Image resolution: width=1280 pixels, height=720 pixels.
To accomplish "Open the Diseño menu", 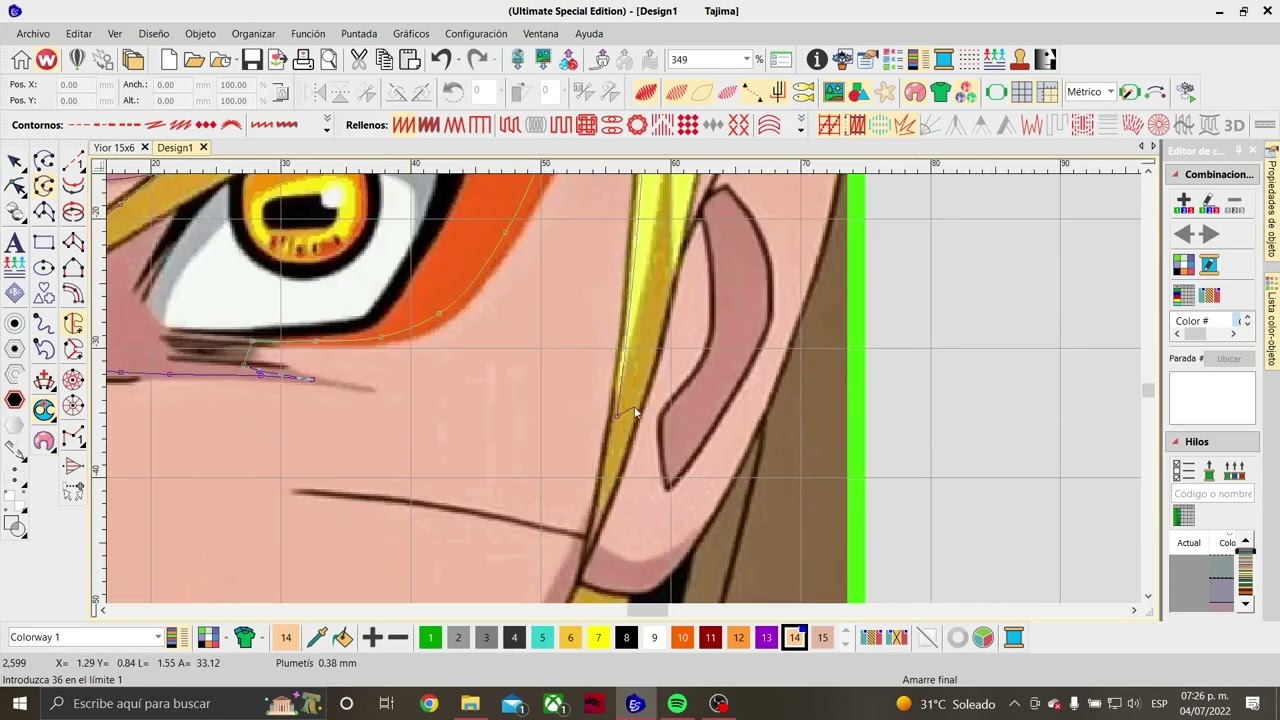I will 153,34.
